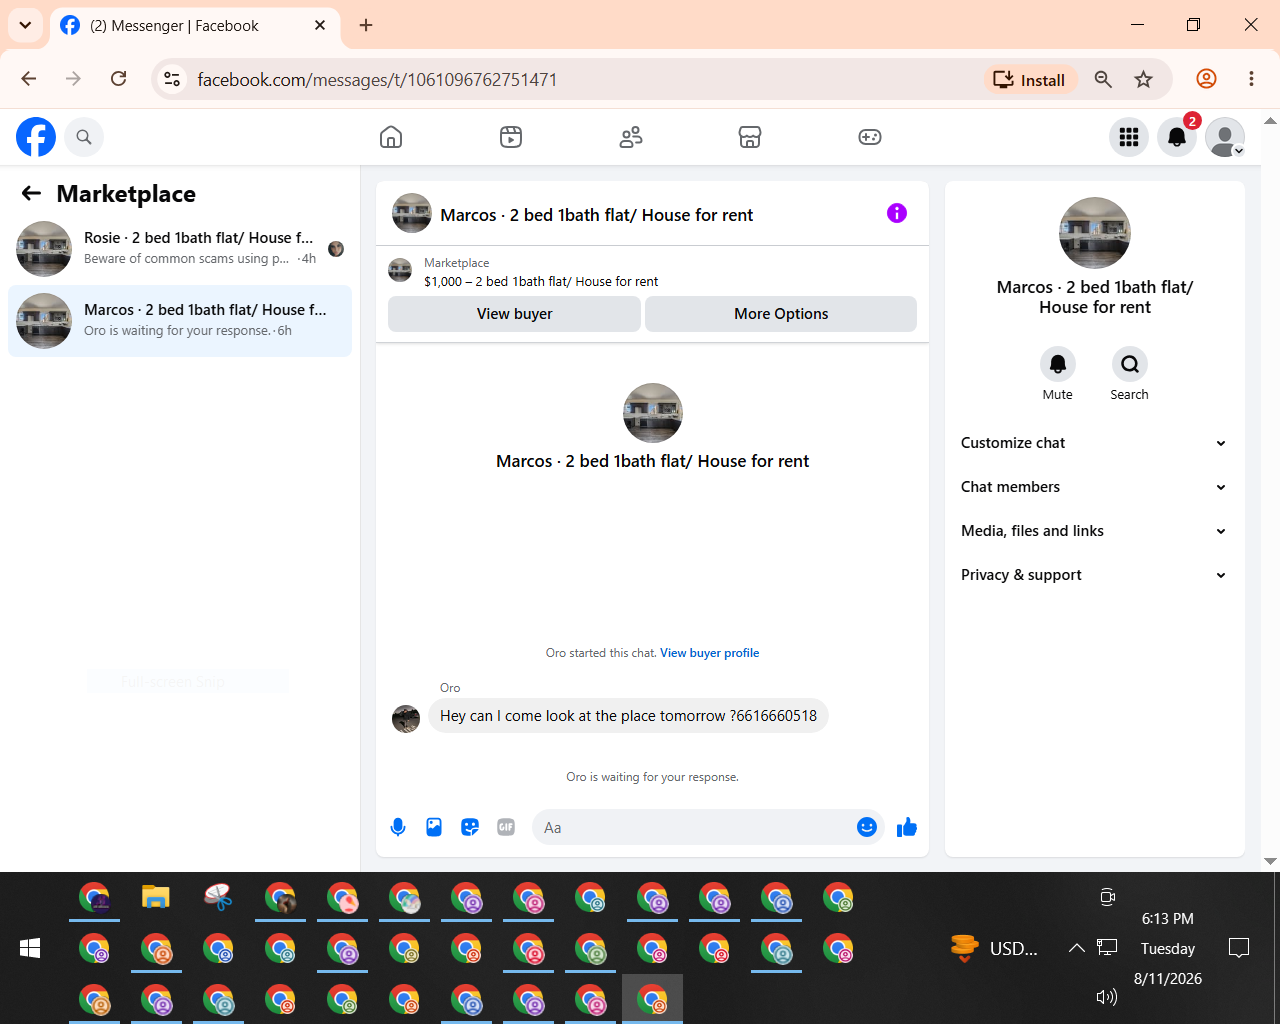Open Marcos's 2 bed 1bath conversation
The height and width of the screenshot is (1024, 1280).
(180, 320)
